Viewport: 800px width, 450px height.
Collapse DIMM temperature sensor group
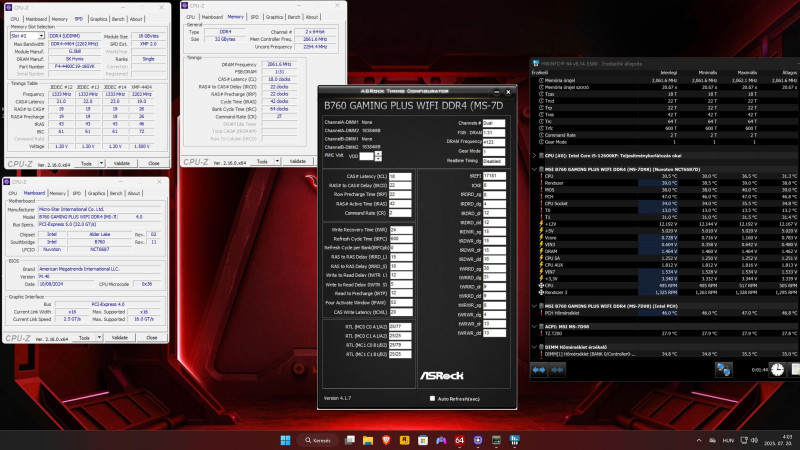click(535, 347)
